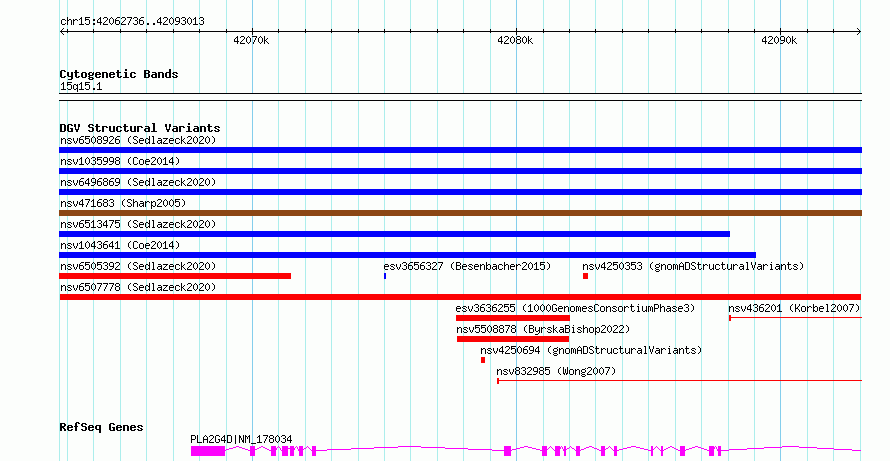Click the blue bar of nsv6513475
The width and height of the screenshot is (890, 461).
tap(394, 234)
